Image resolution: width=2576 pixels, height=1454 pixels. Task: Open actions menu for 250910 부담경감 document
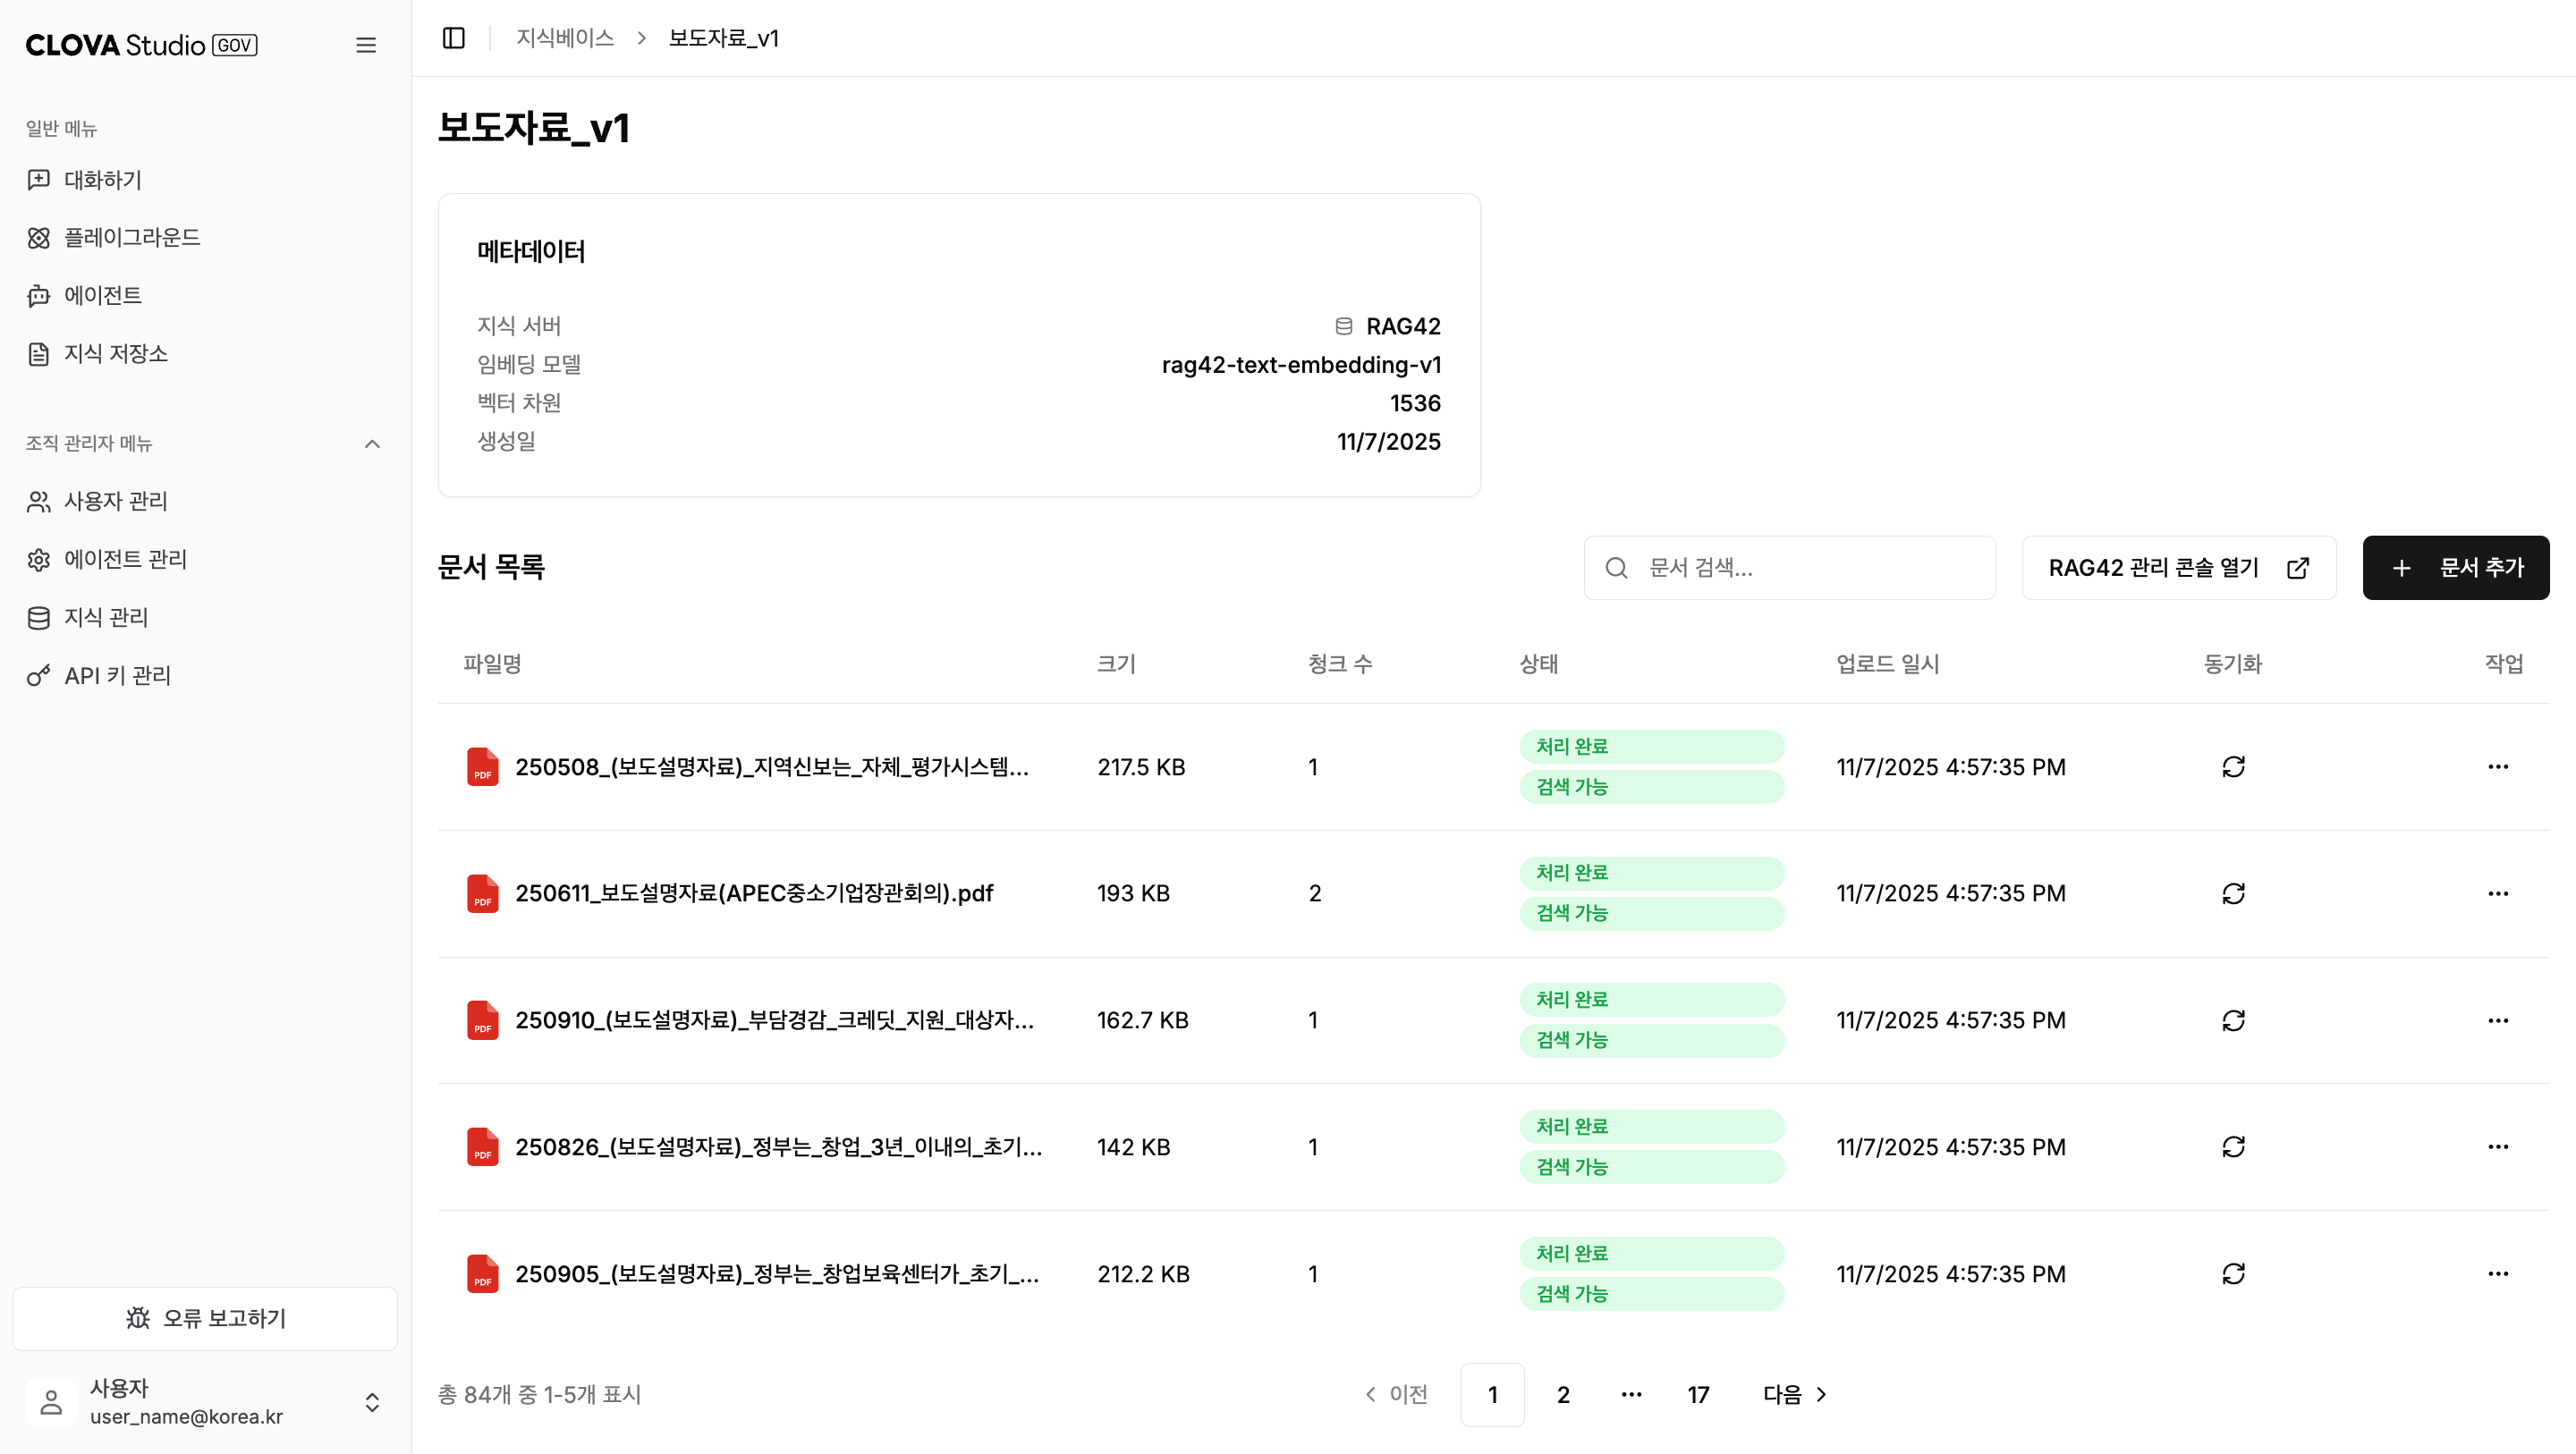click(x=2497, y=1020)
